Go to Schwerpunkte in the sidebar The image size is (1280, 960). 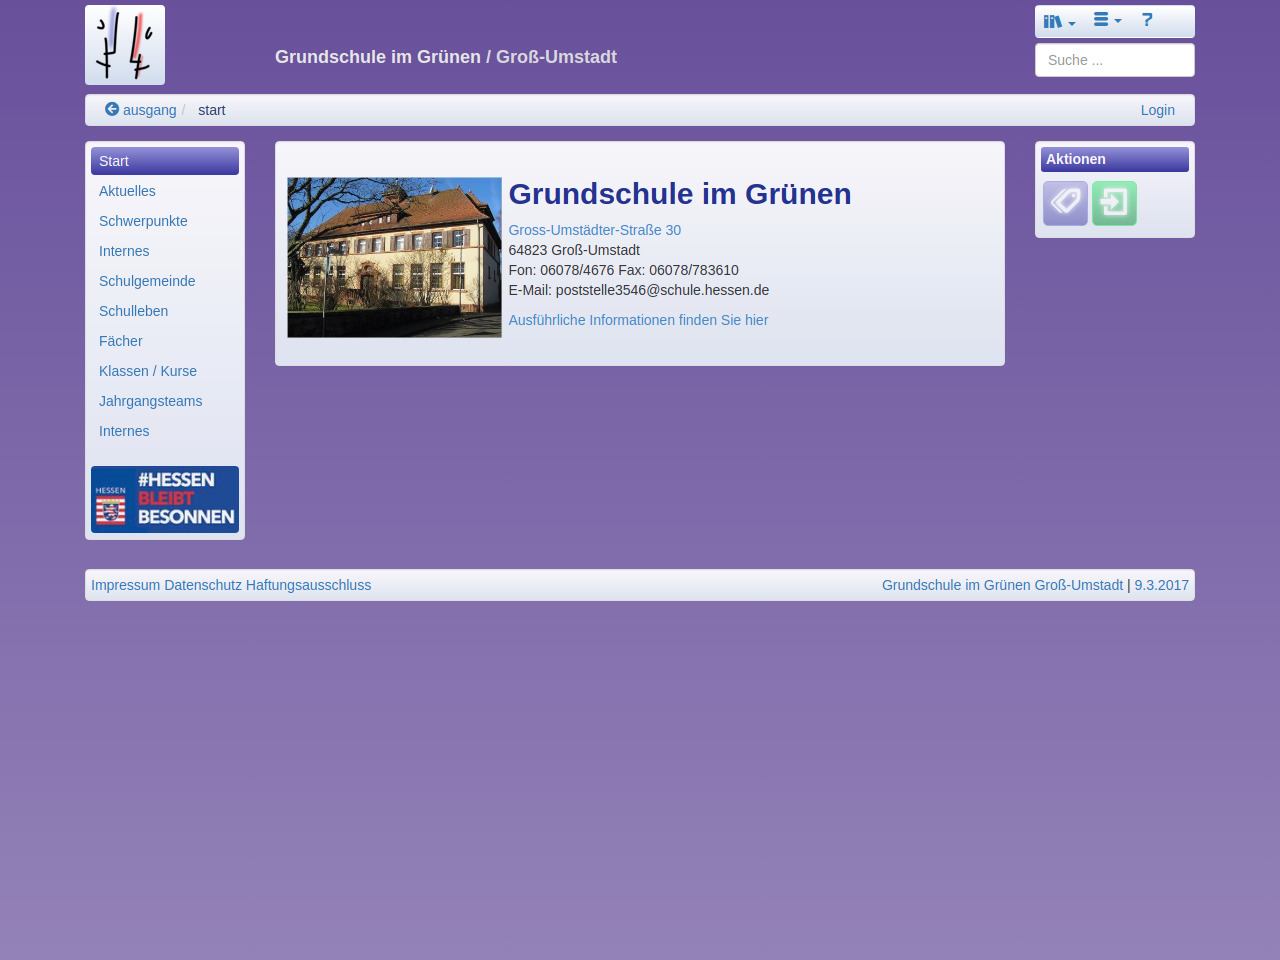143,221
